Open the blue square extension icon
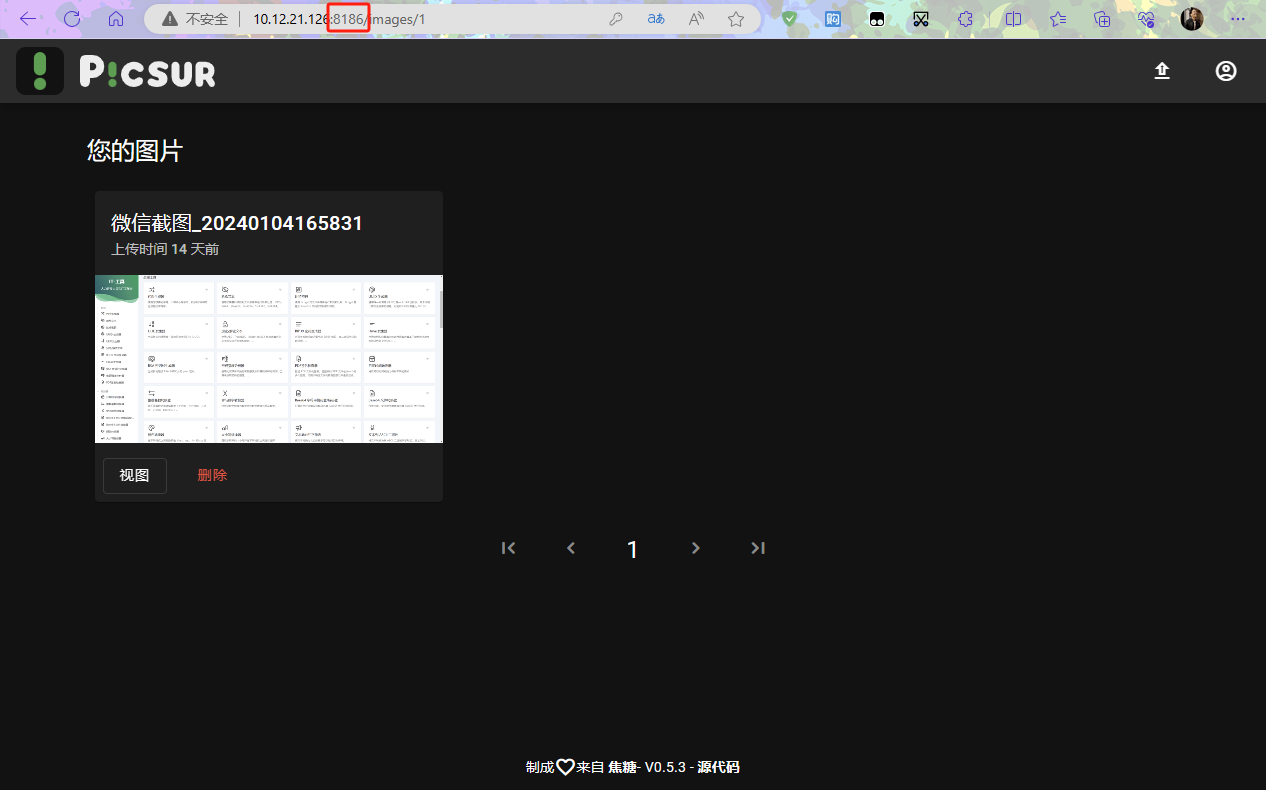Viewport: 1266px width, 790px height. [833, 19]
